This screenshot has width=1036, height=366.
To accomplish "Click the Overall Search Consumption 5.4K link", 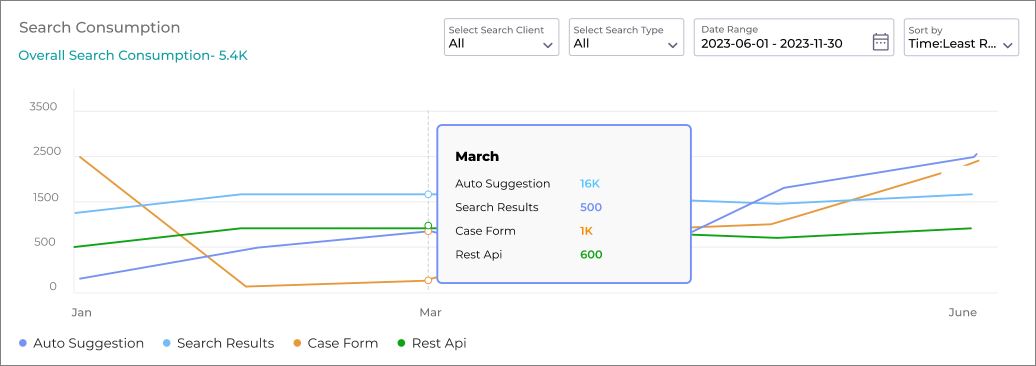I will click(x=133, y=55).
